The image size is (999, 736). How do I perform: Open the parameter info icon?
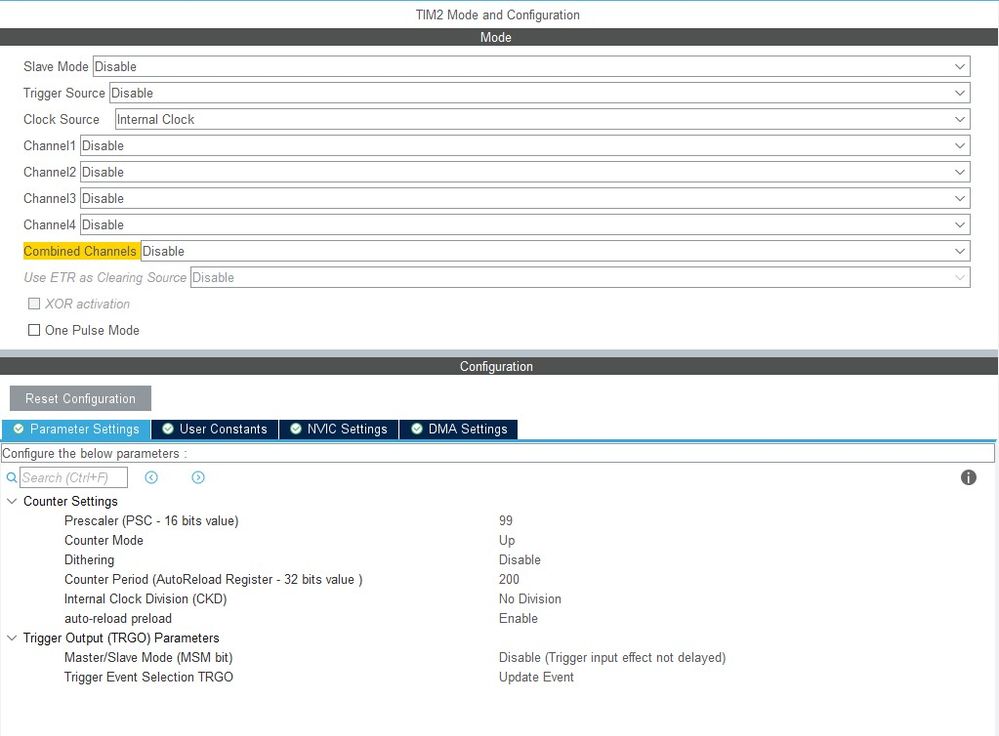(968, 477)
